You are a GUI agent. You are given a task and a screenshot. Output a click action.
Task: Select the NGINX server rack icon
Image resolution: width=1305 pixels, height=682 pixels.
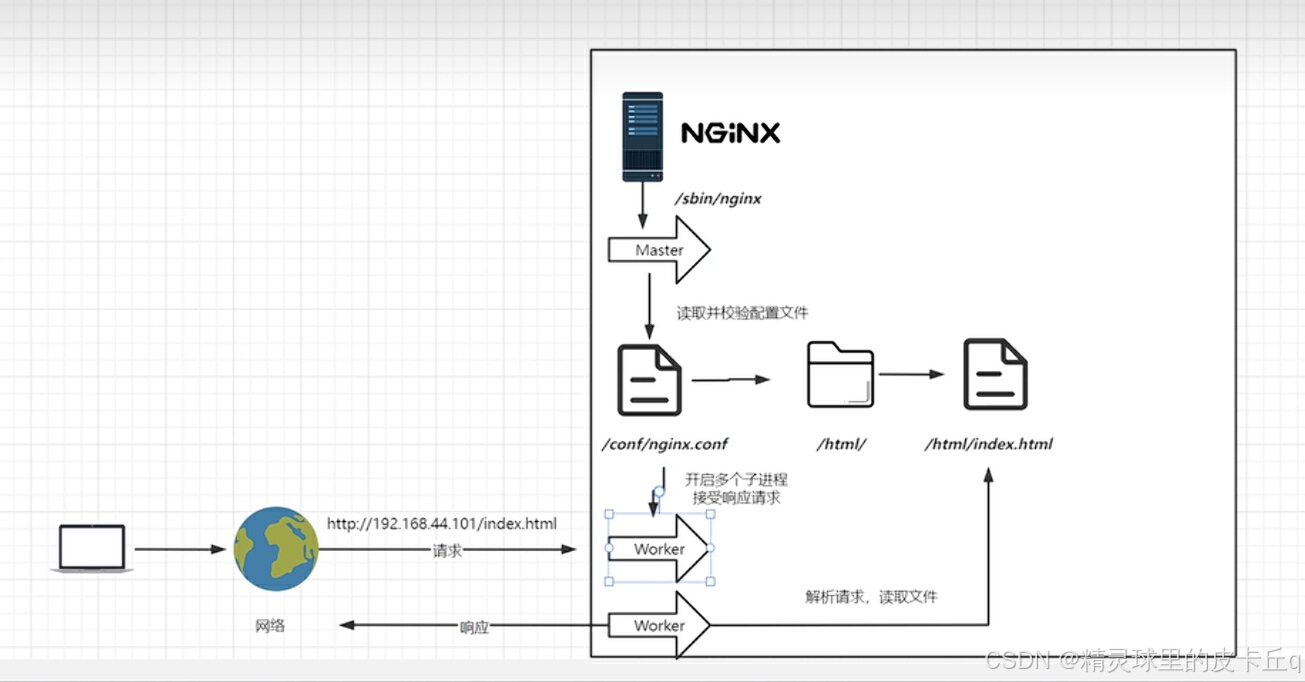(x=642, y=137)
